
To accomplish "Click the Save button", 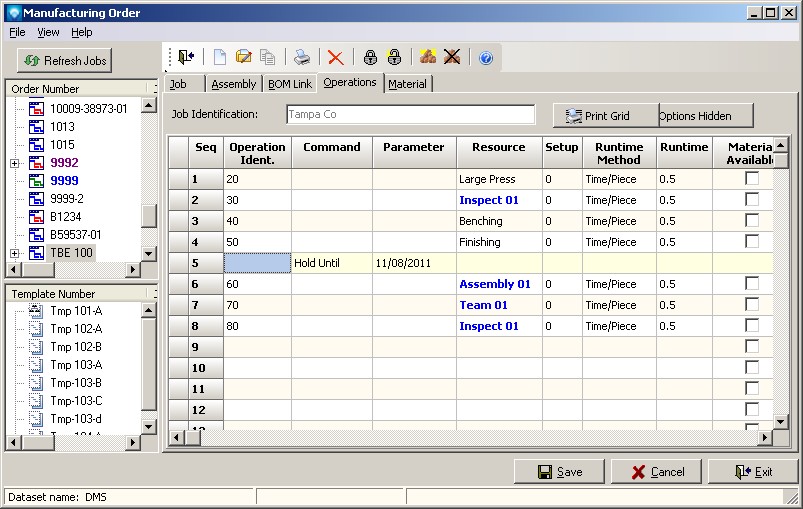I will click(559, 472).
